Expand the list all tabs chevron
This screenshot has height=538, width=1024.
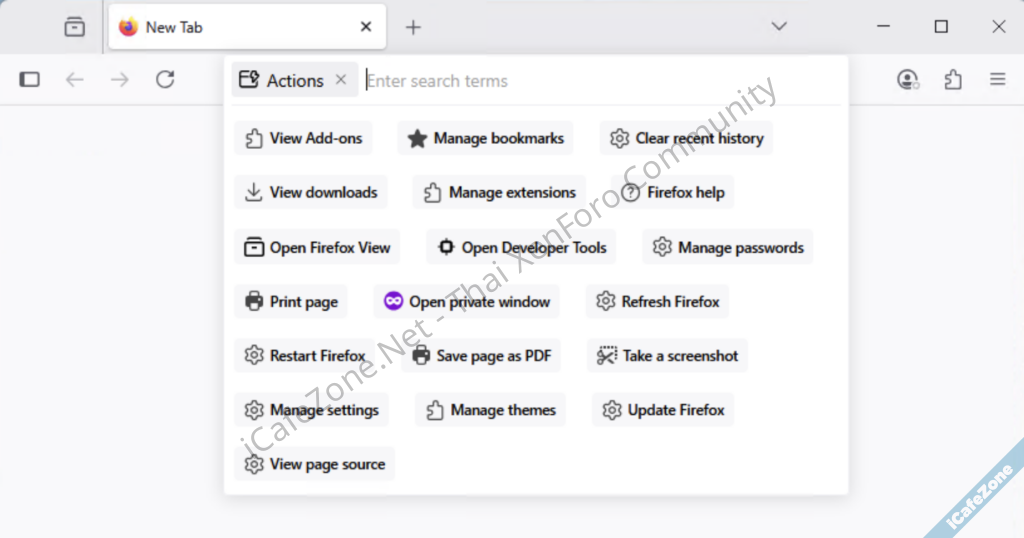pyautogui.click(x=779, y=27)
